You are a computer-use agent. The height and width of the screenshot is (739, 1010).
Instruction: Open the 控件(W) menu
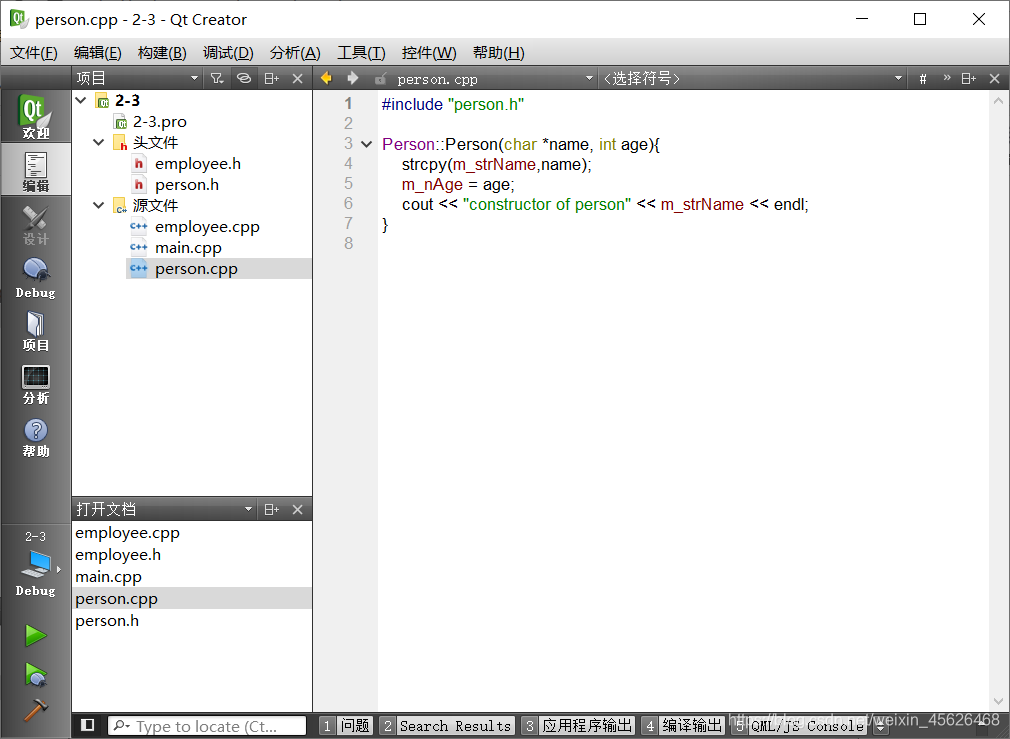(x=428, y=53)
